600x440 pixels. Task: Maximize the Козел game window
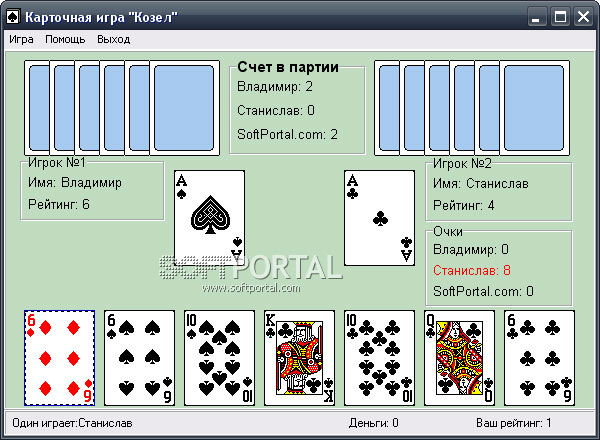(561, 17)
